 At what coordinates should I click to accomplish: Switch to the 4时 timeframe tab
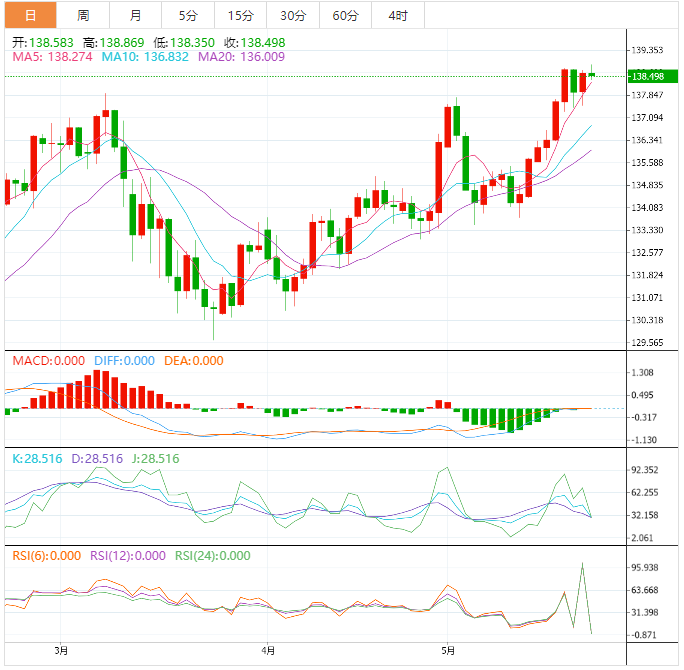[397, 15]
